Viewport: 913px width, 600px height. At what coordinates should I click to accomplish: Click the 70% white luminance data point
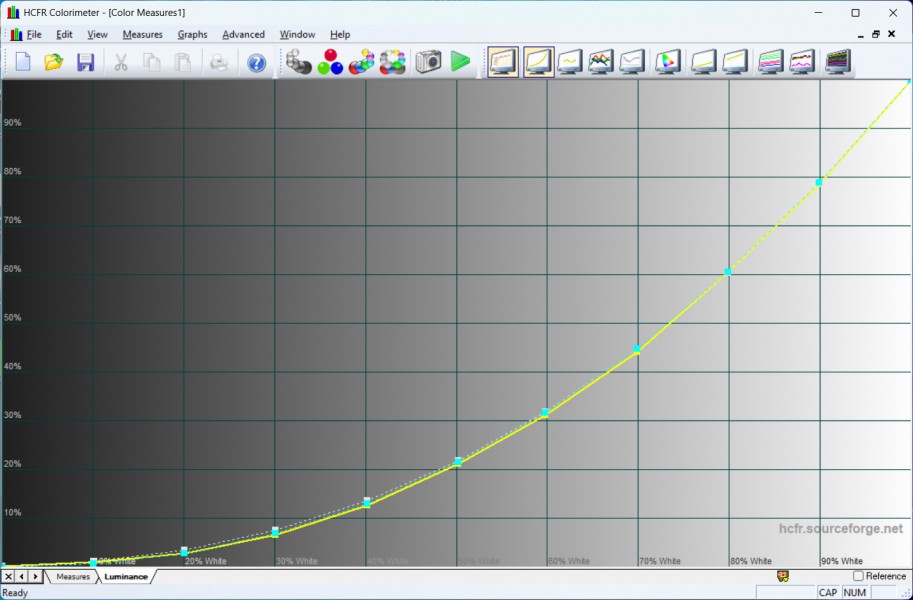637,350
